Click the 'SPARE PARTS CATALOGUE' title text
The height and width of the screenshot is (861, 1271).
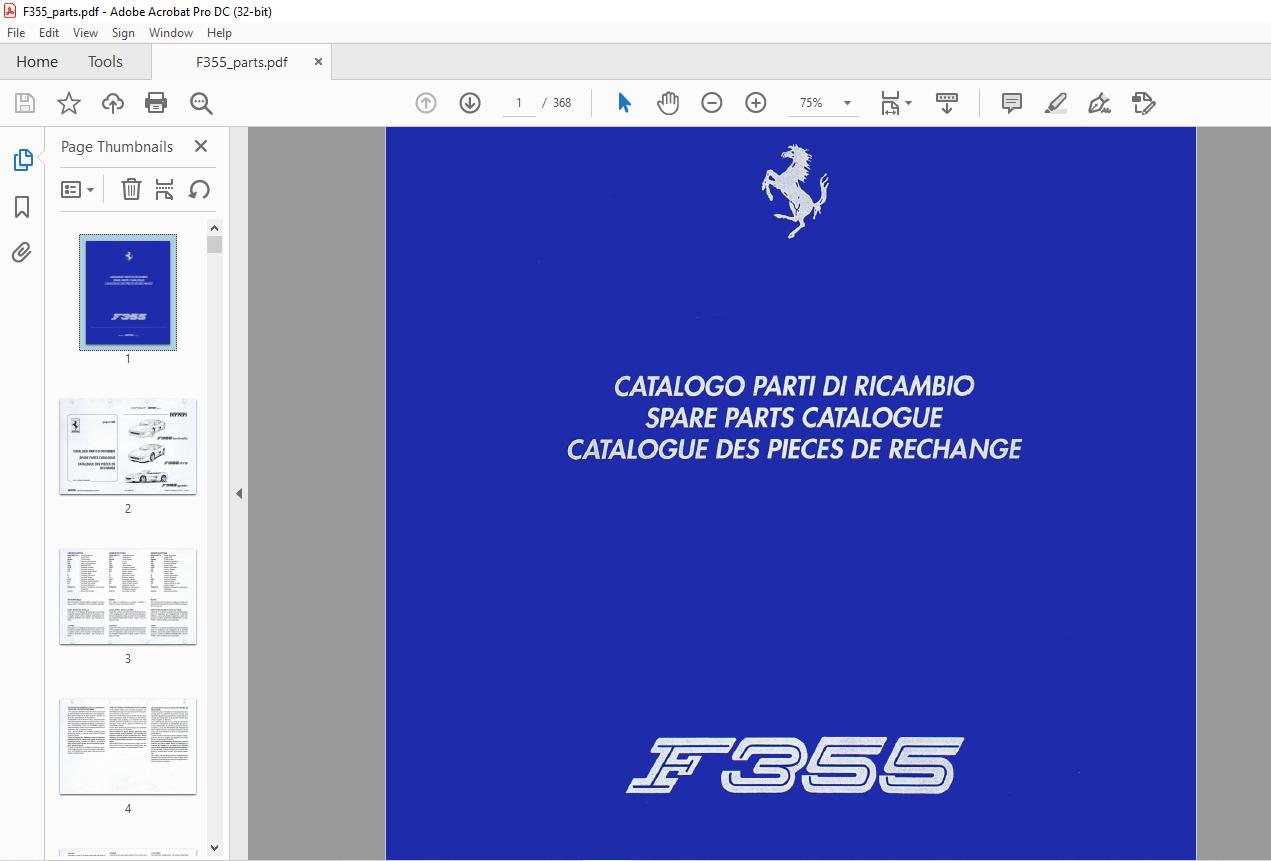tap(794, 417)
